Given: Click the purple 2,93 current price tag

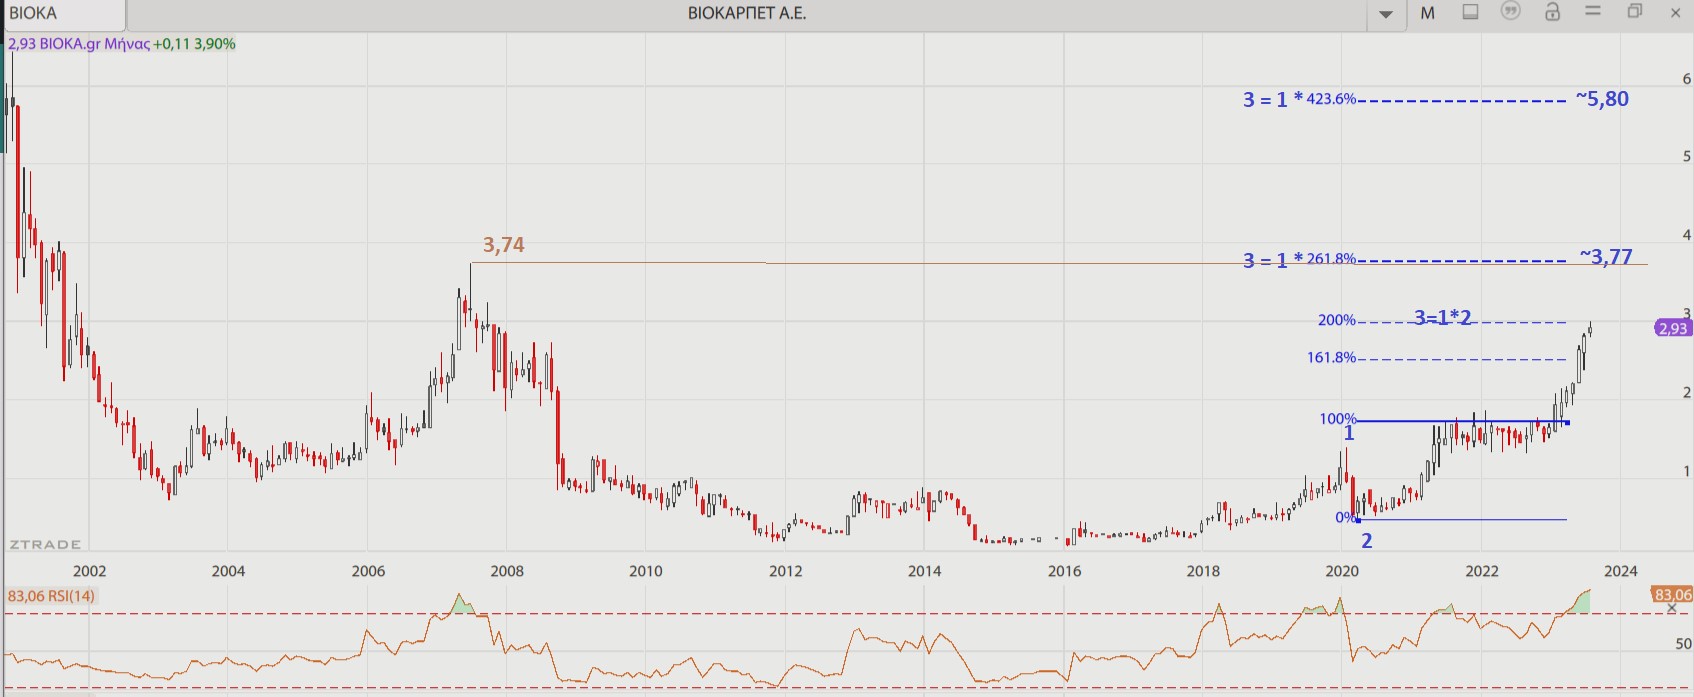Looking at the screenshot, I should coord(1672,328).
